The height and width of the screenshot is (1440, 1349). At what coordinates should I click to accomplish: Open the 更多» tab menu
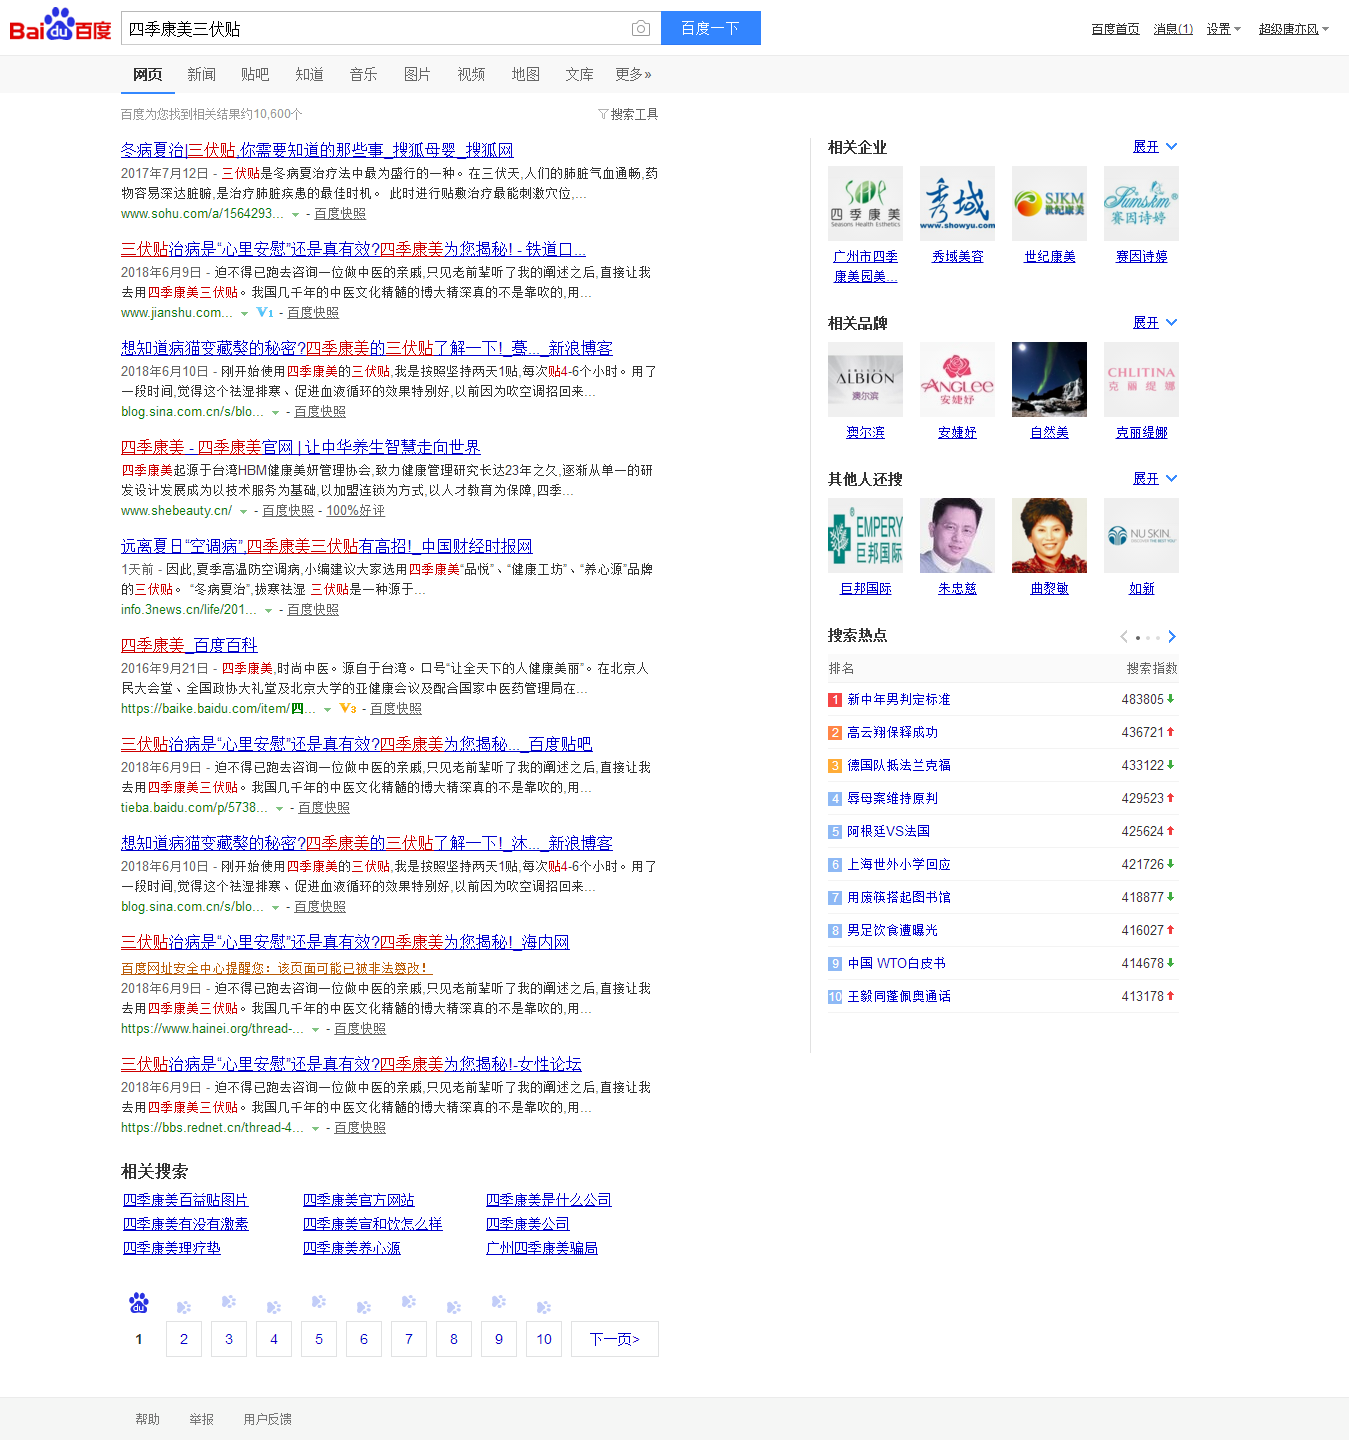pyautogui.click(x=633, y=74)
